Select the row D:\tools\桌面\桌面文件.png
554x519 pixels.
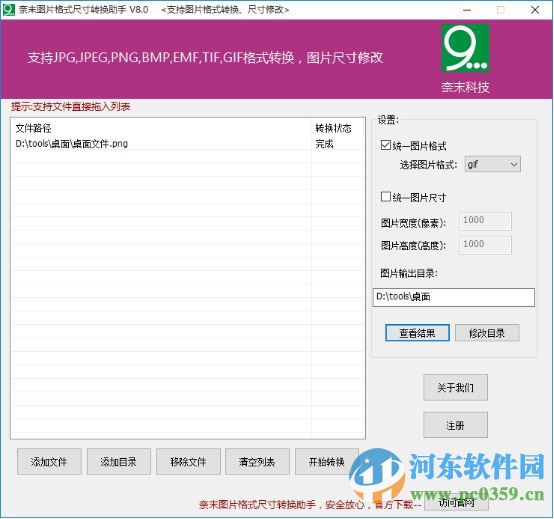pyautogui.click(x=188, y=144)
